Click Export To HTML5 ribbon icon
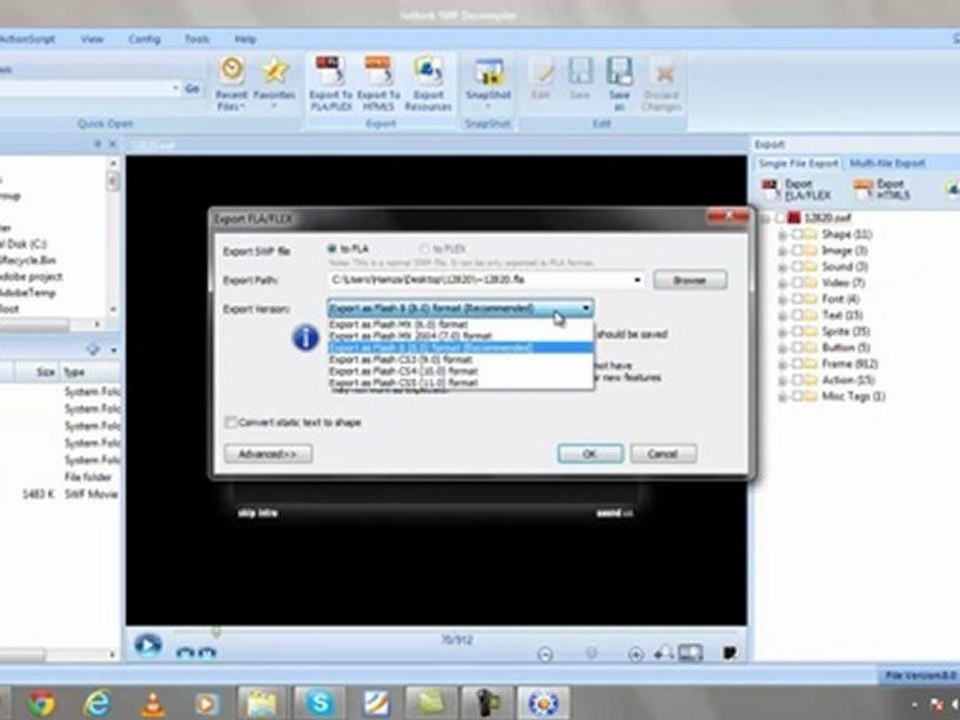 (x=378, y=83)
